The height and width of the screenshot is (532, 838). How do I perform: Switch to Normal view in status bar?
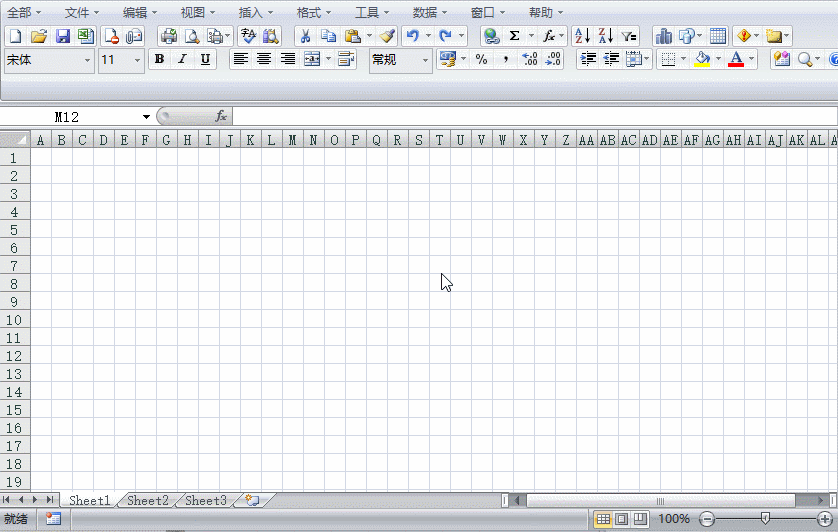tap(603, 519)
